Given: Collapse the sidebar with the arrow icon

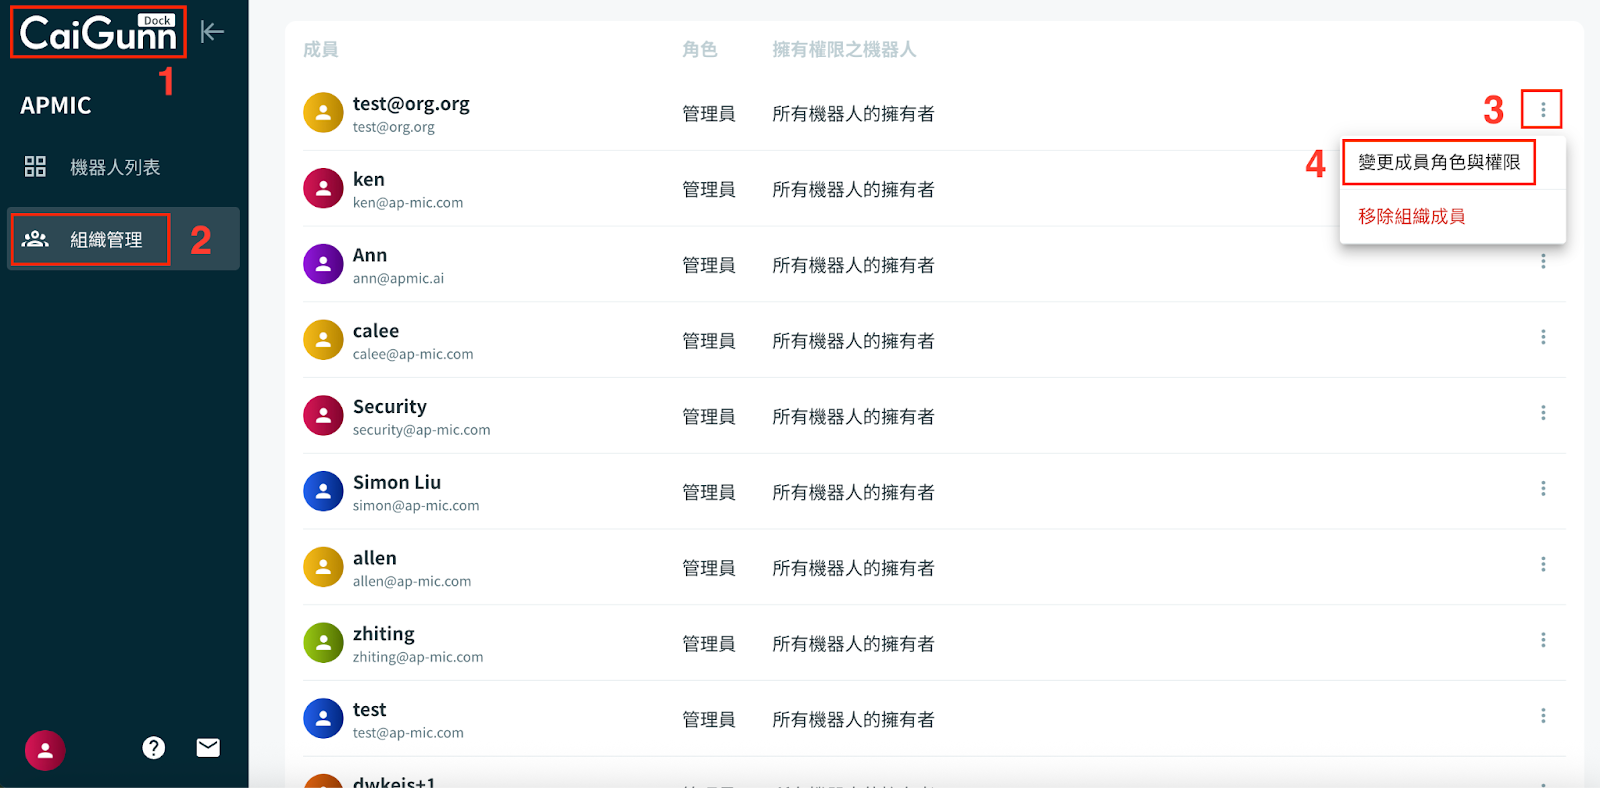Looking at the screenshot, I should coord(212,32).
